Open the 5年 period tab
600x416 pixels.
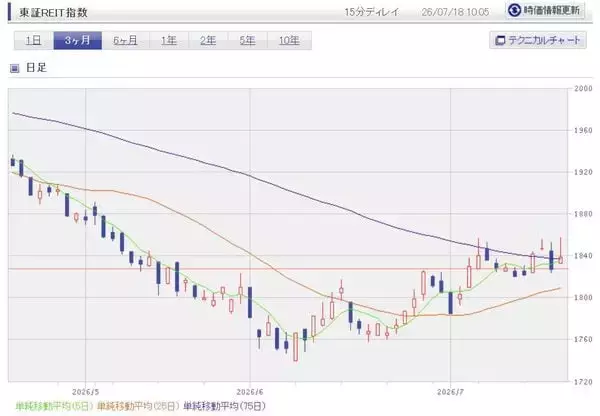(248, 41)
